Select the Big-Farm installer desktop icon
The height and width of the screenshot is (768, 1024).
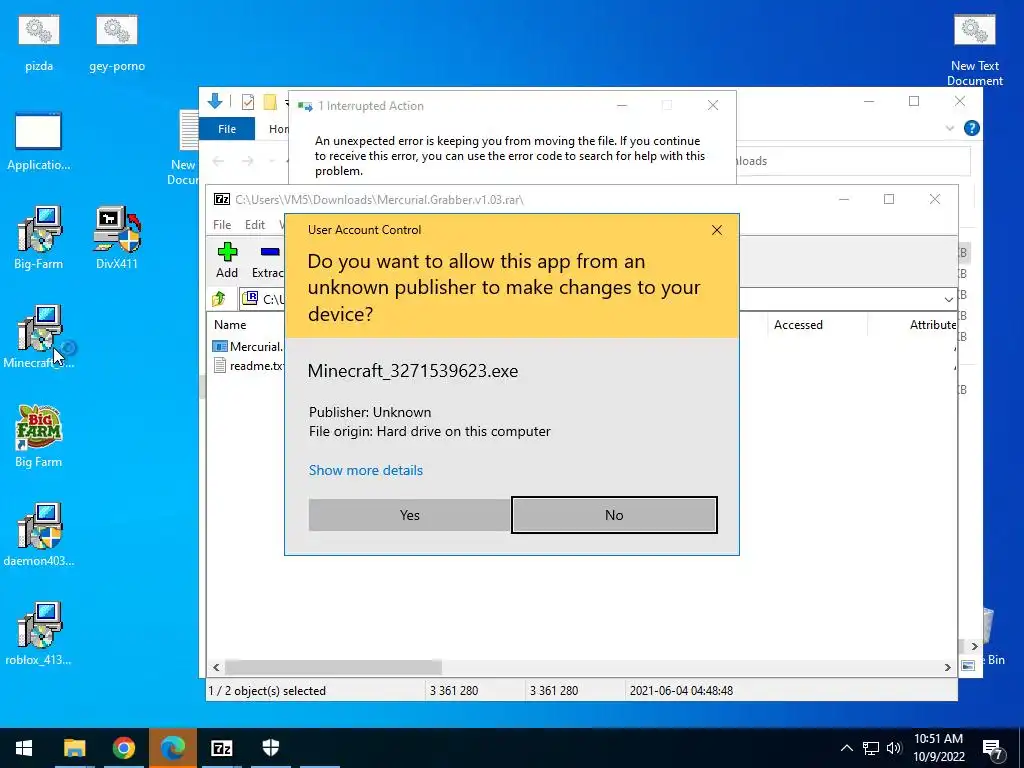[x=39, y=237]
